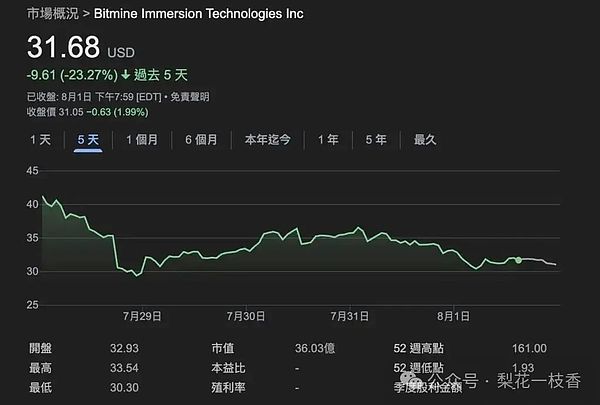Click the 7月30日 date label on the chart axis

coord(246,315)
